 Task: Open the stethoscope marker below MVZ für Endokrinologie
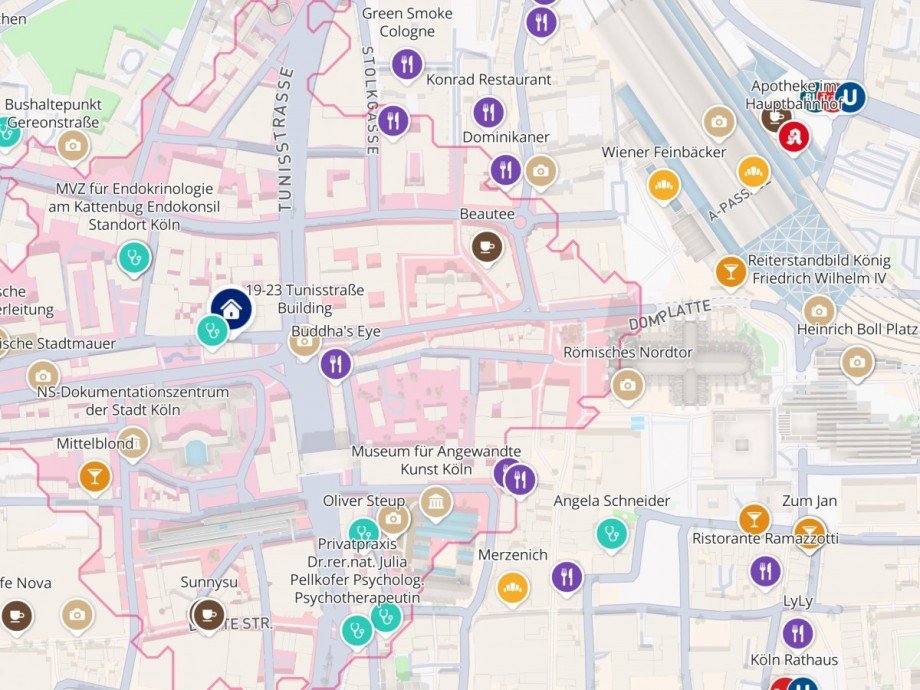pos(134,258)
